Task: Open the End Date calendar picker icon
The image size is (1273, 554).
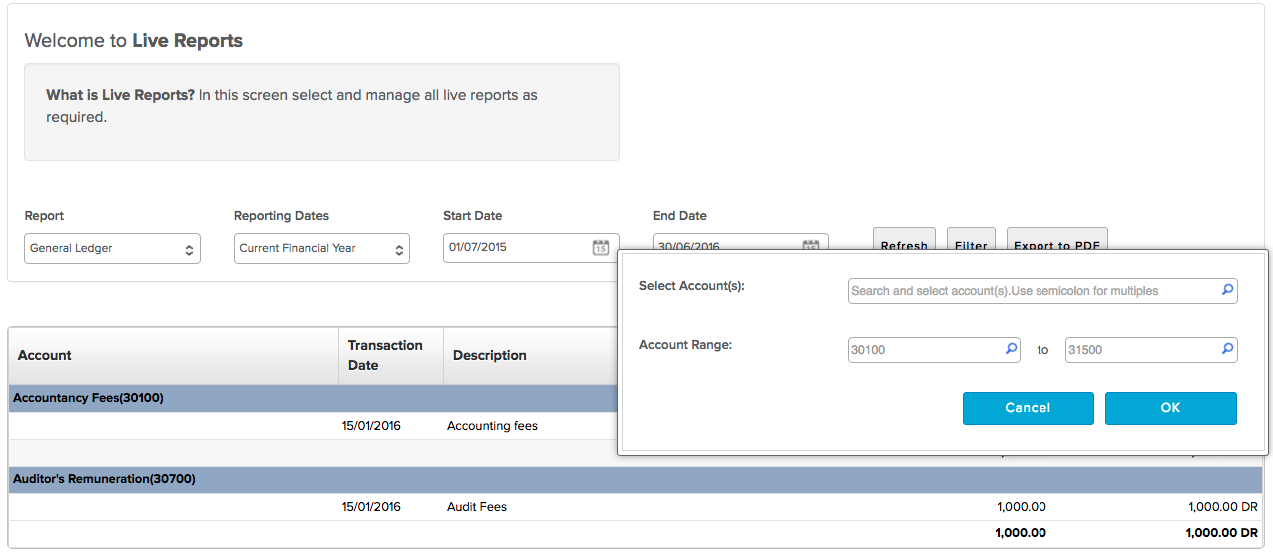Action: [810, 245]
